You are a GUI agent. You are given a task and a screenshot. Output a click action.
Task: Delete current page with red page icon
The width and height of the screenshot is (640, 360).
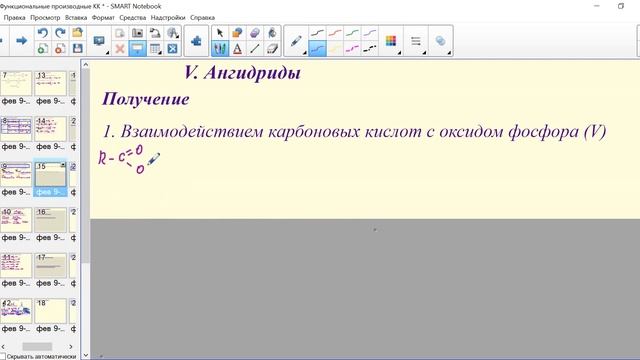pyautogui.click(x=60, y=49)
